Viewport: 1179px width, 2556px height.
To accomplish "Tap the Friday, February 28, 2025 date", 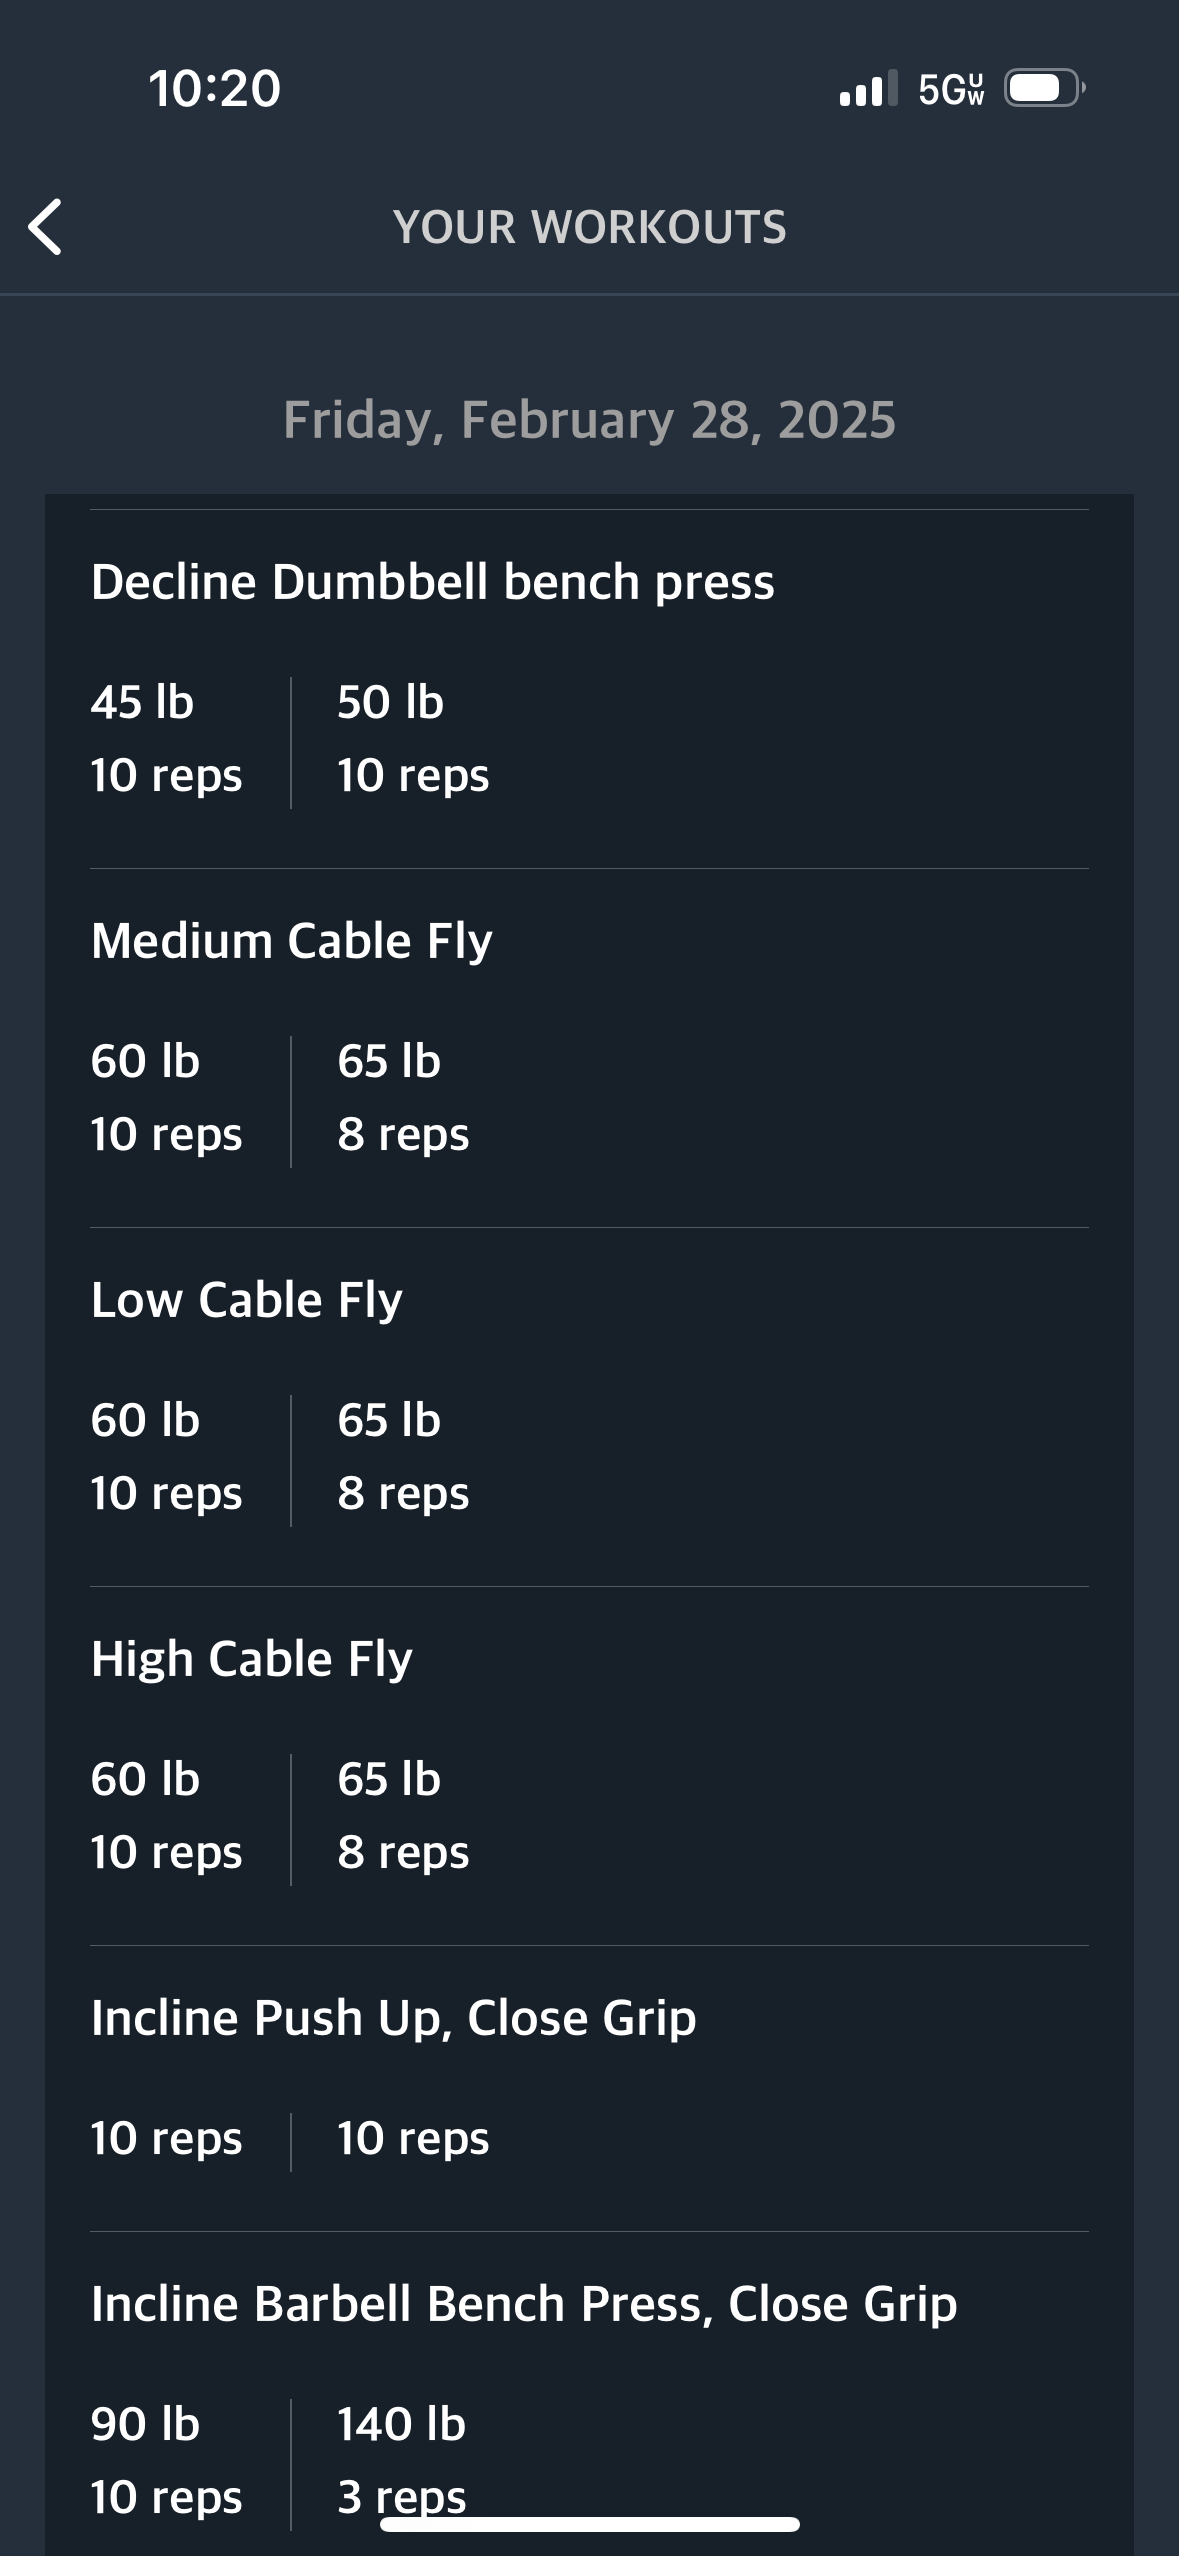I will click(590, 419).
